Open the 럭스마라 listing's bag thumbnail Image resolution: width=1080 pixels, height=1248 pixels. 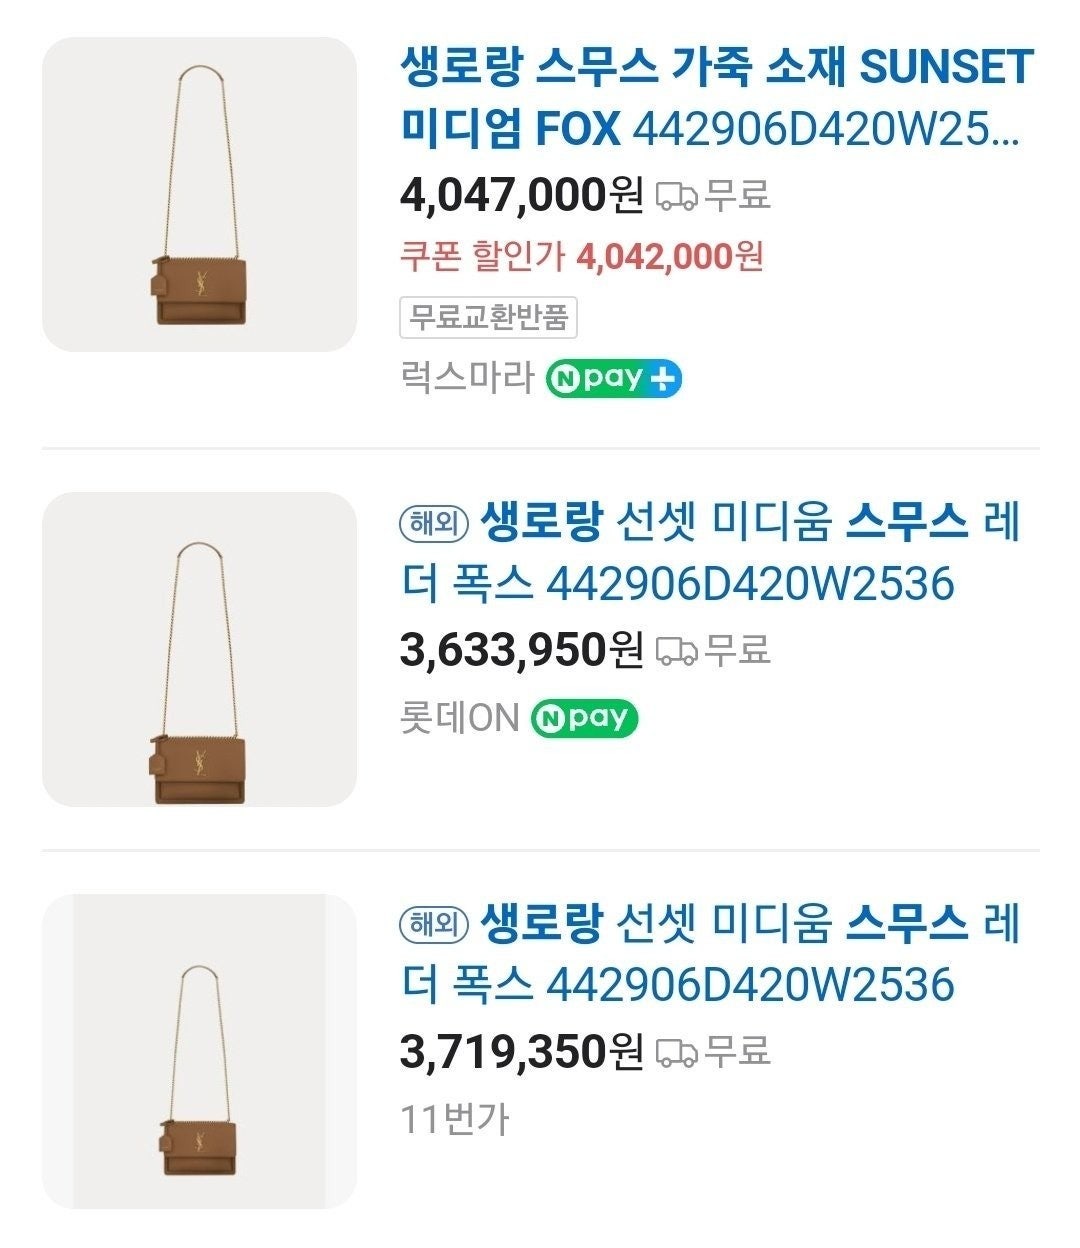coord(199,195)
